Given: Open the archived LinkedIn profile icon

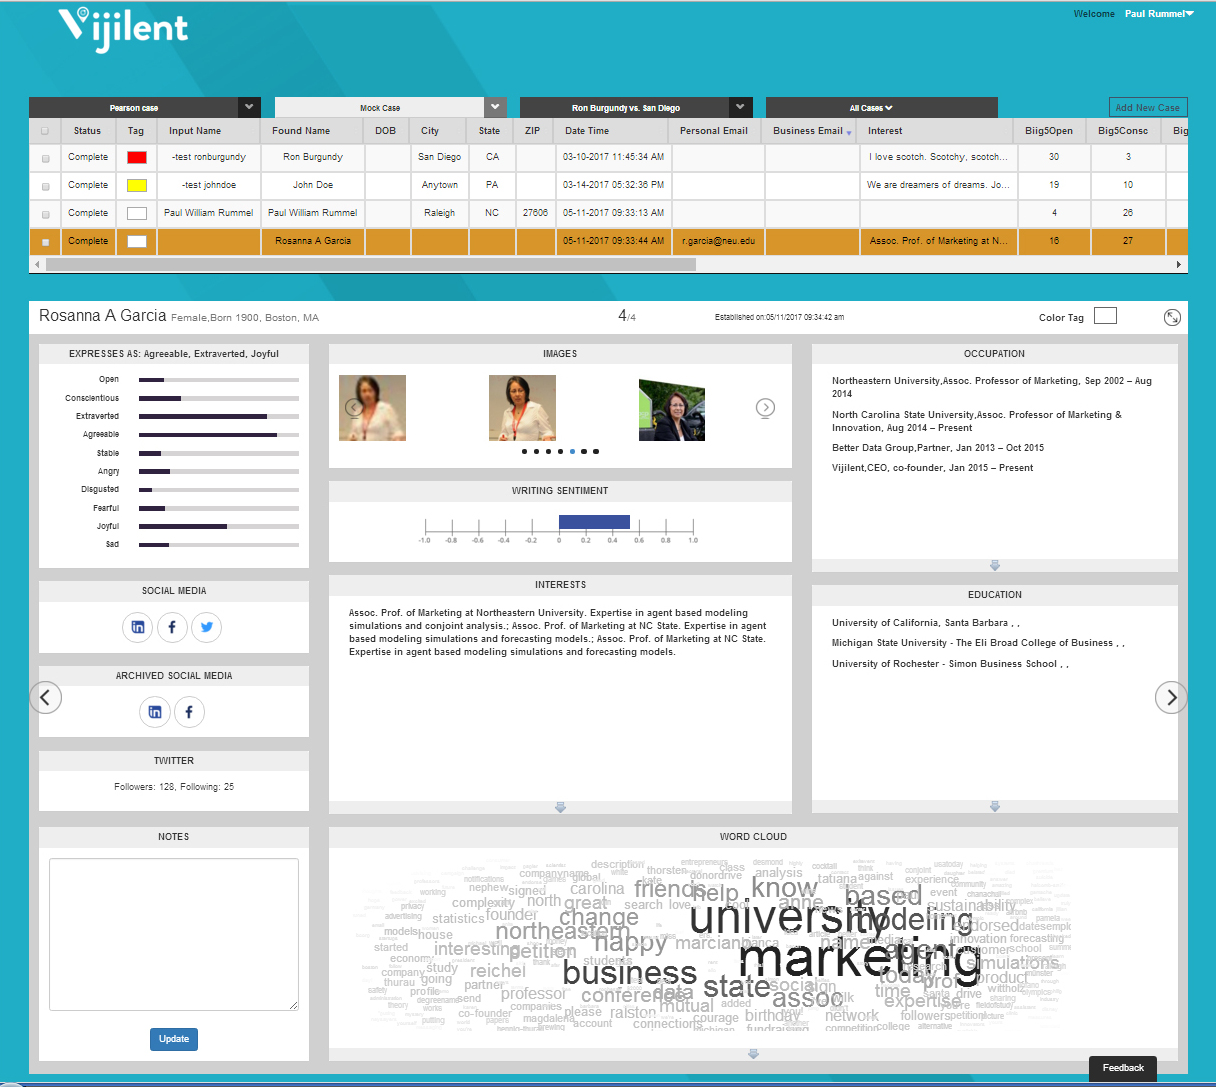Looking at the screenshot, I should coord(154,712).
